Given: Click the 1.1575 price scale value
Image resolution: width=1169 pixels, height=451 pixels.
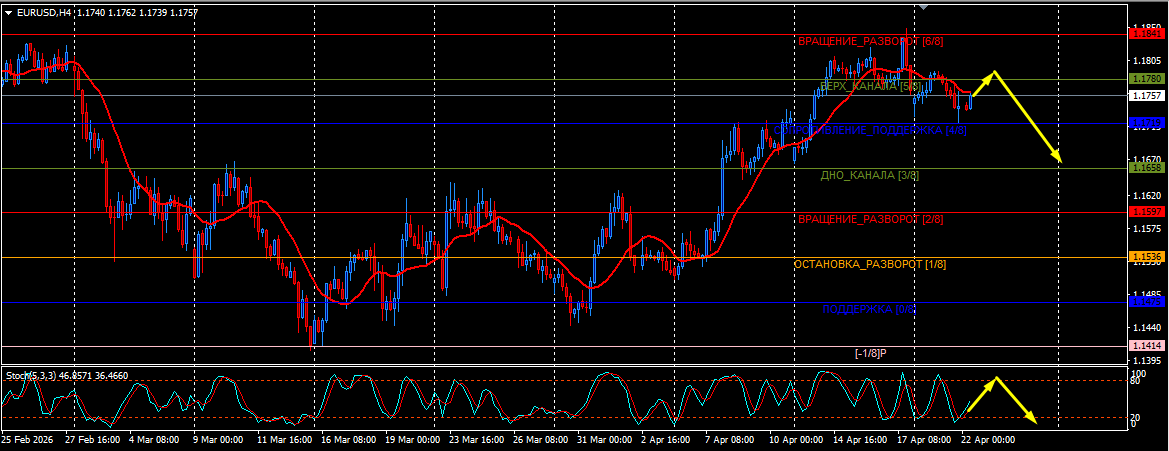Looking at the screenshot, I should click(1146, 228).
